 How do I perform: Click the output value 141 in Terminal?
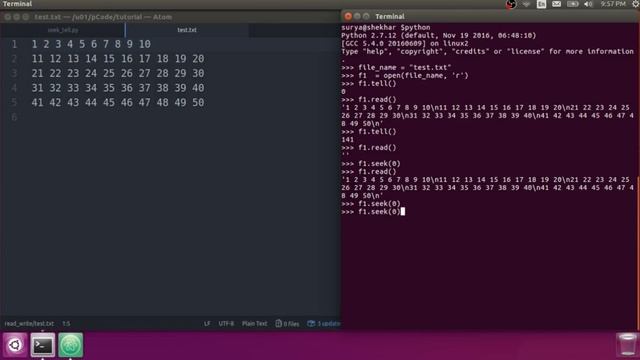click(347, 140)
